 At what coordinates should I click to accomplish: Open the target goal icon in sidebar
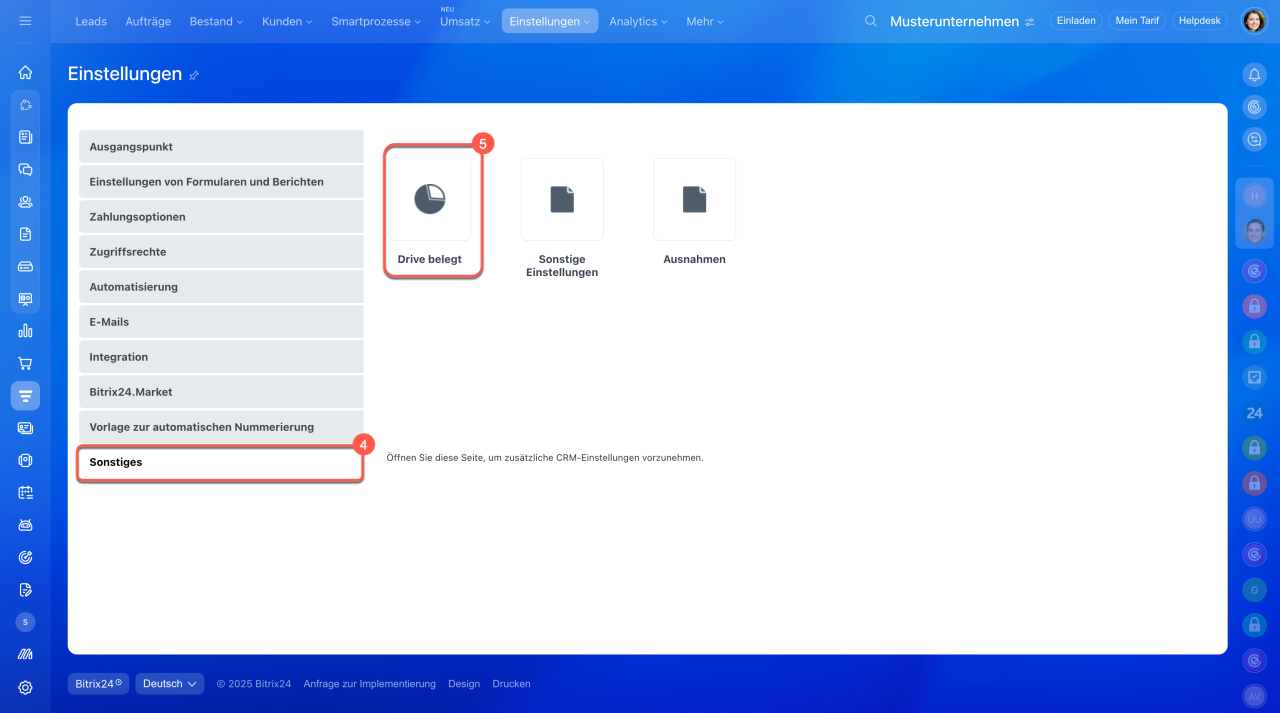point(25,557)
